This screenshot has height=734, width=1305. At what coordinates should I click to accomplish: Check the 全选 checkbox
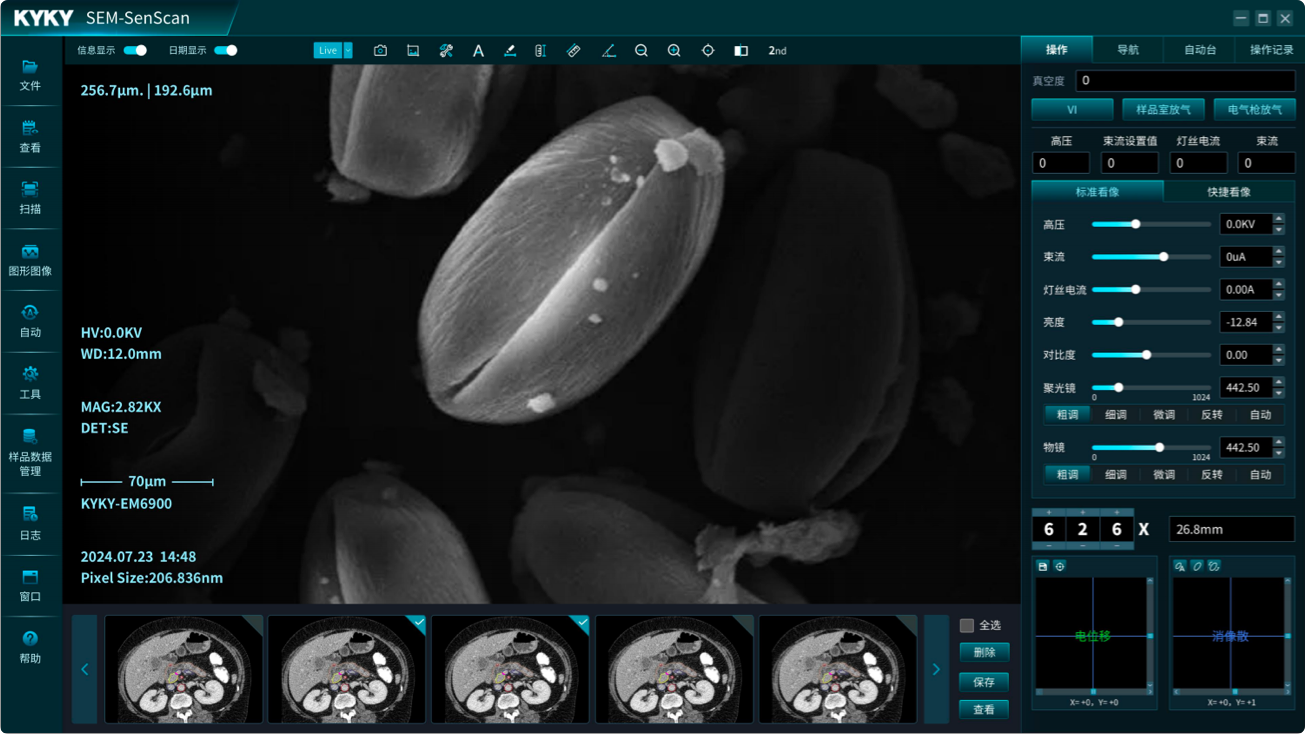point(967,625)
